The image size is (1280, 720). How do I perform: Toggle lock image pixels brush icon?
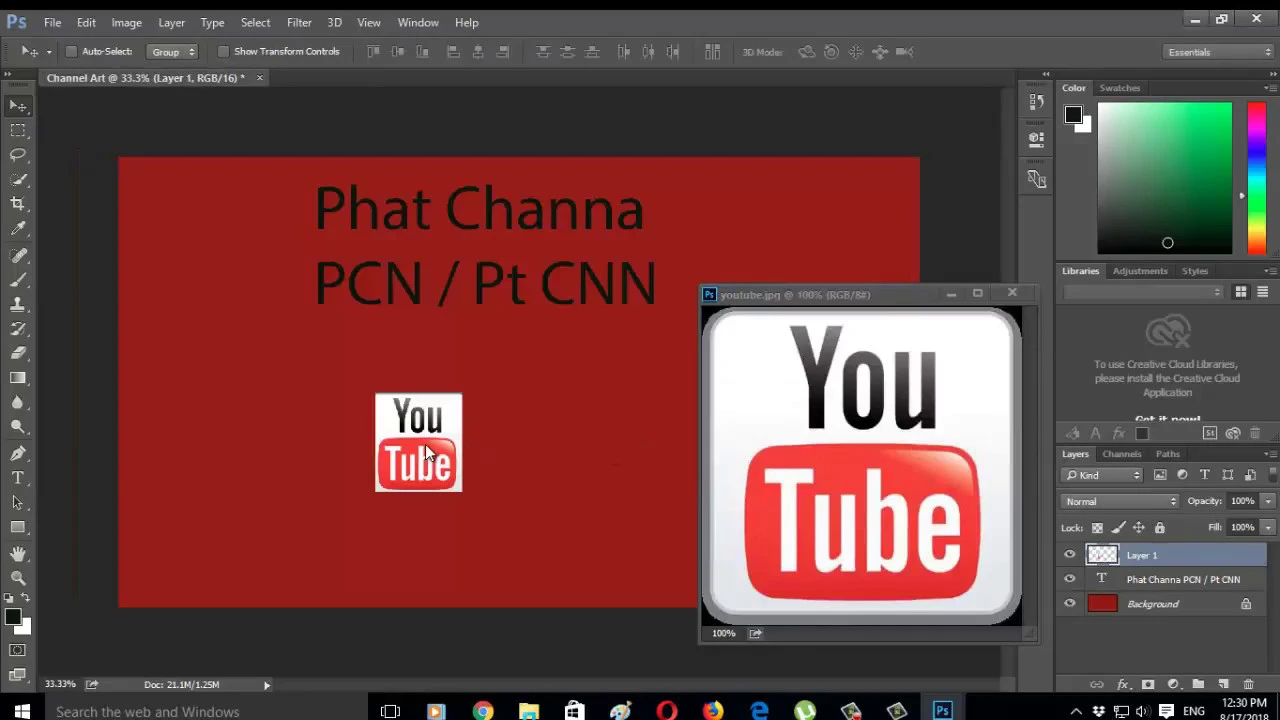click(x=1118, y=528)
